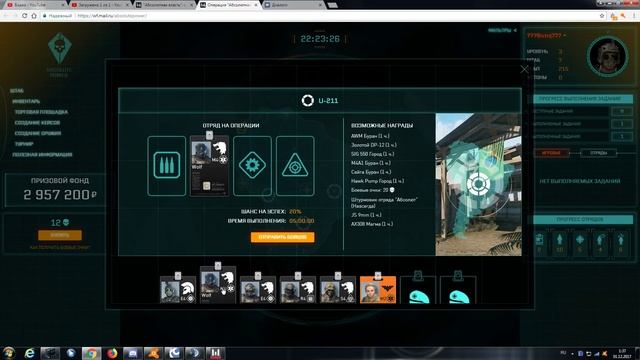This screenshot has width=640, height=360.
Task: Pick the Wolf fighter card in roster
Action: 218,285
